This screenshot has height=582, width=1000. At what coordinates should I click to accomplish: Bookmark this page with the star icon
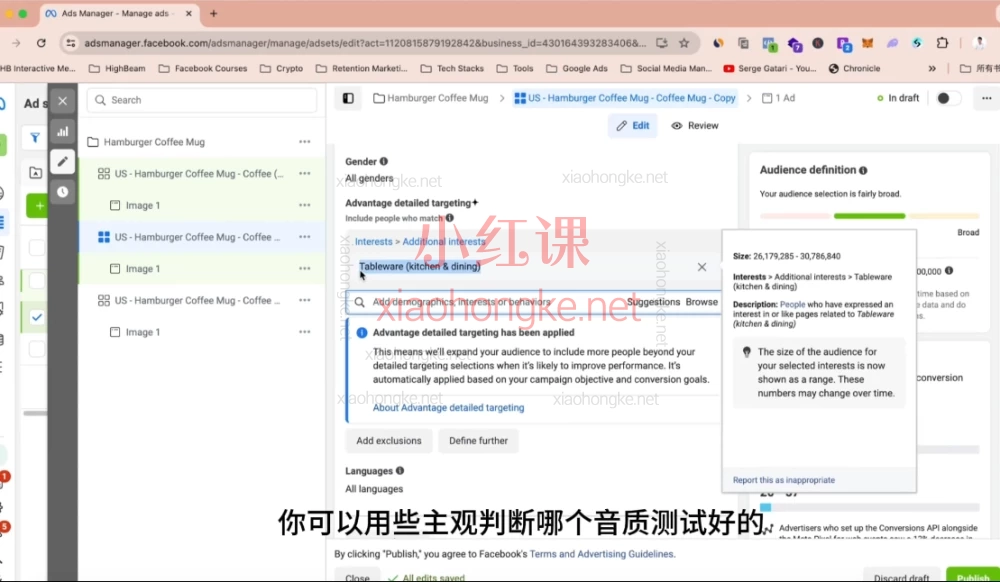pos(684,43)
